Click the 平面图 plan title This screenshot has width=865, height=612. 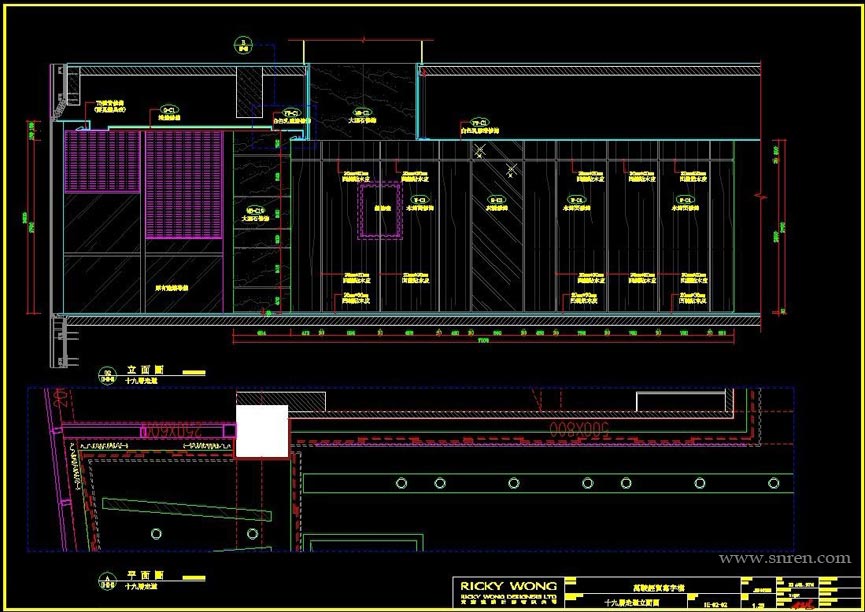(x=146, y=575)
